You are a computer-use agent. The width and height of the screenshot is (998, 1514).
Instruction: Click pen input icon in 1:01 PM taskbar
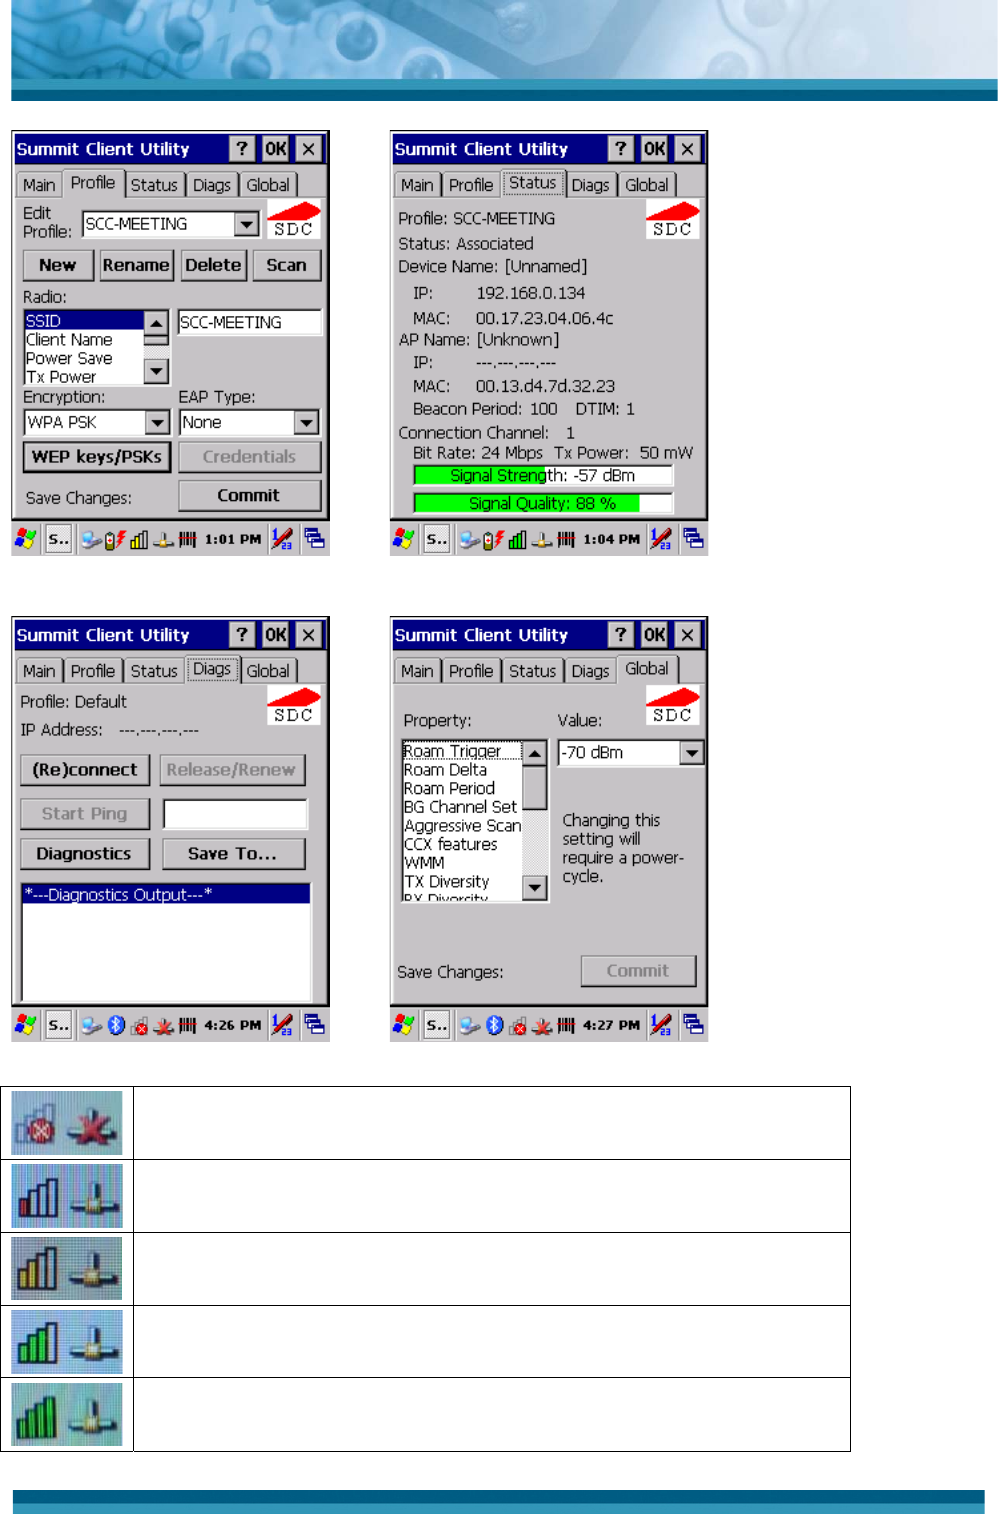coord(282,539)
